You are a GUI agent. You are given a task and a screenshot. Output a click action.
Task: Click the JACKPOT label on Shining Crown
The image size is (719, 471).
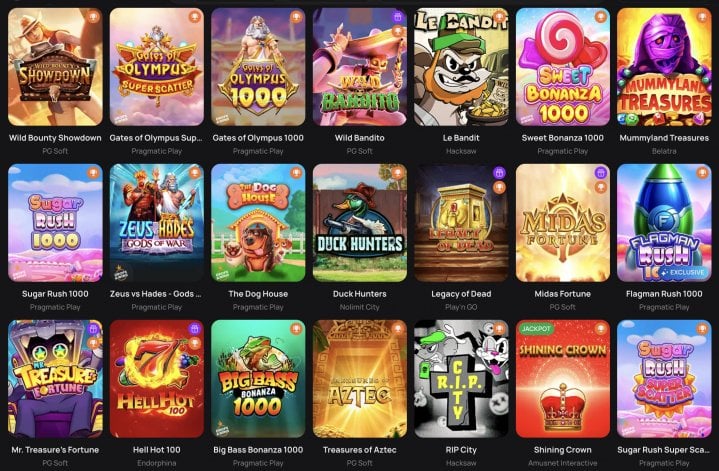536,329
